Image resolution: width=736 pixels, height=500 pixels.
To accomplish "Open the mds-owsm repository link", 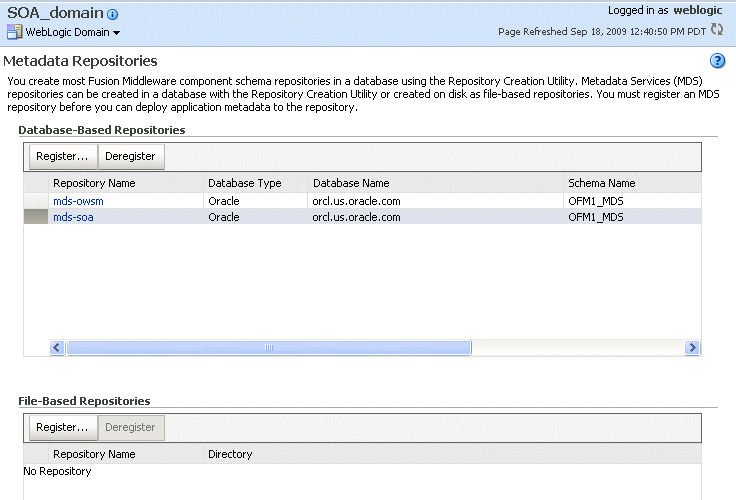I will pos(78,201).
